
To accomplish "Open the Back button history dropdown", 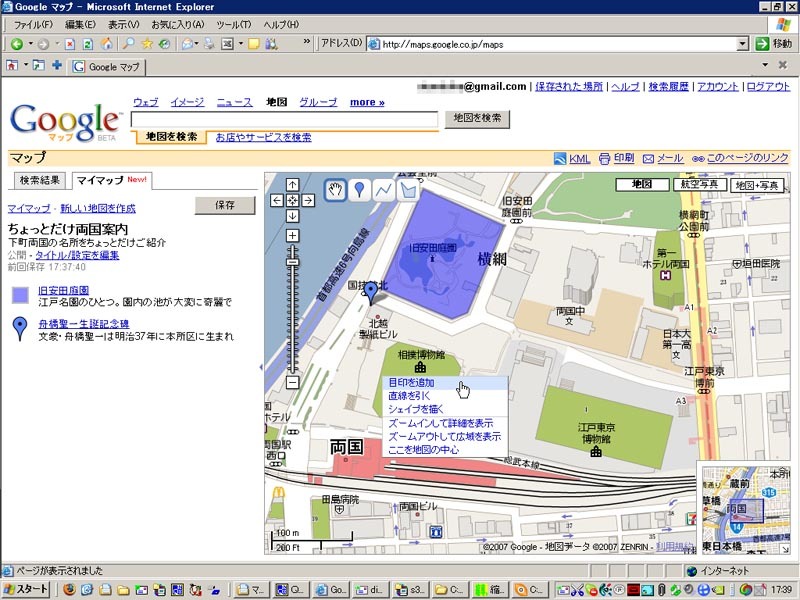I will click(x=31, y=44).
